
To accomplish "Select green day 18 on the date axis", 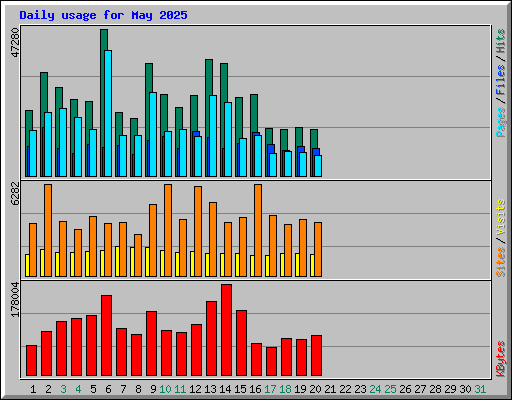I will tap(285, 389).
